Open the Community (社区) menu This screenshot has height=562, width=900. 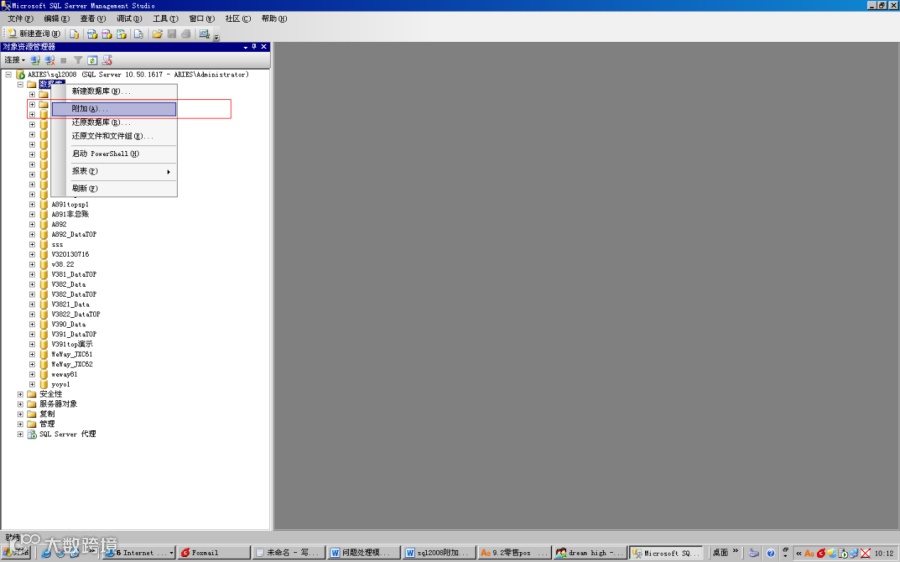pos(238,18)
